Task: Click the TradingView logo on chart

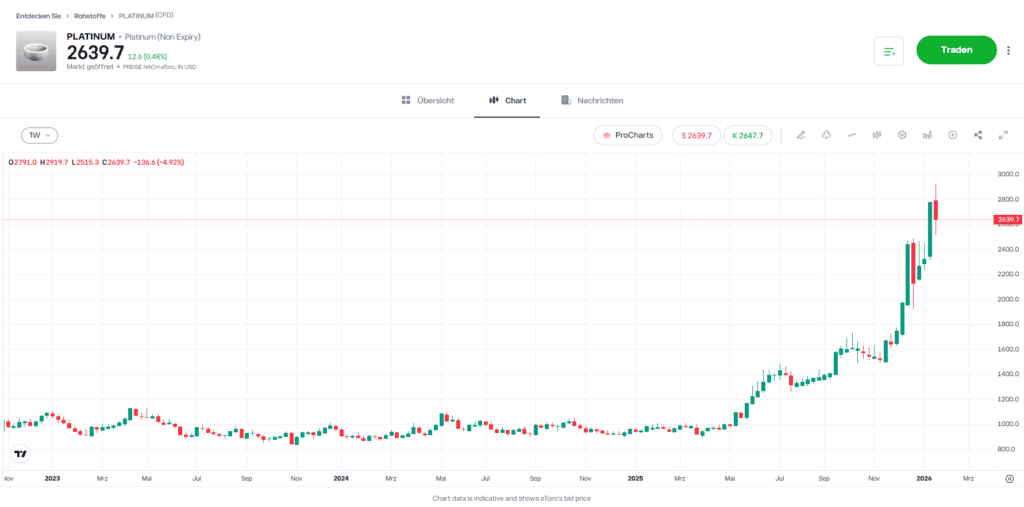Action: [x=19, y=453]
